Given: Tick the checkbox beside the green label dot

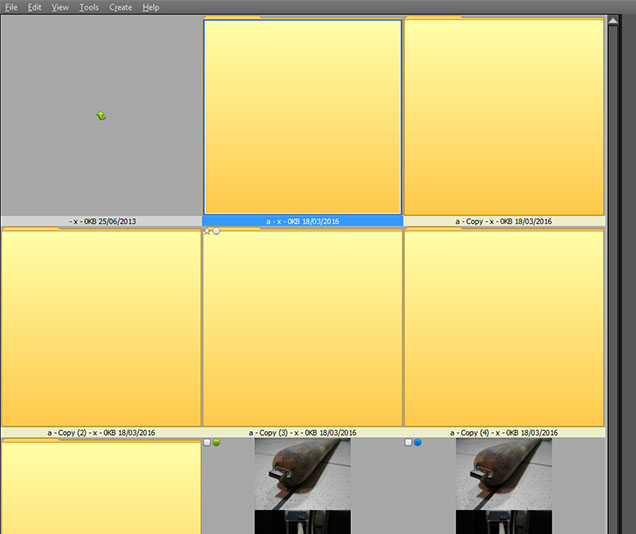Looking at the screenshot, I should [x=207, y=442].
